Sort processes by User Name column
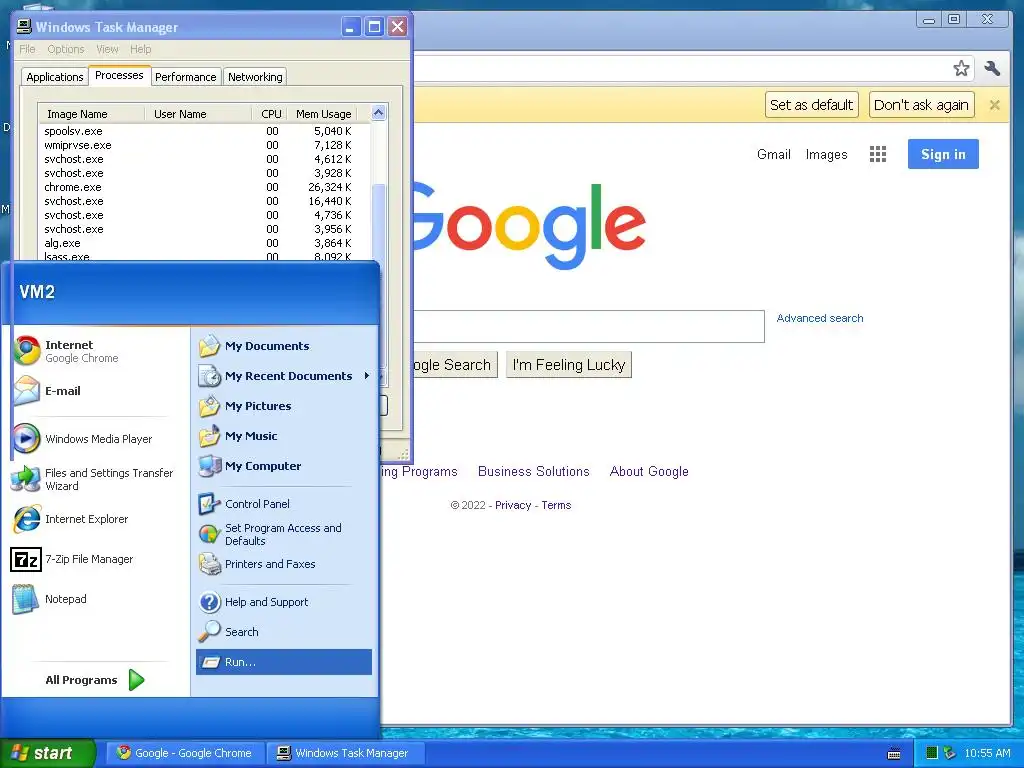Screen dimensions: 1024x768 point(198,114)
